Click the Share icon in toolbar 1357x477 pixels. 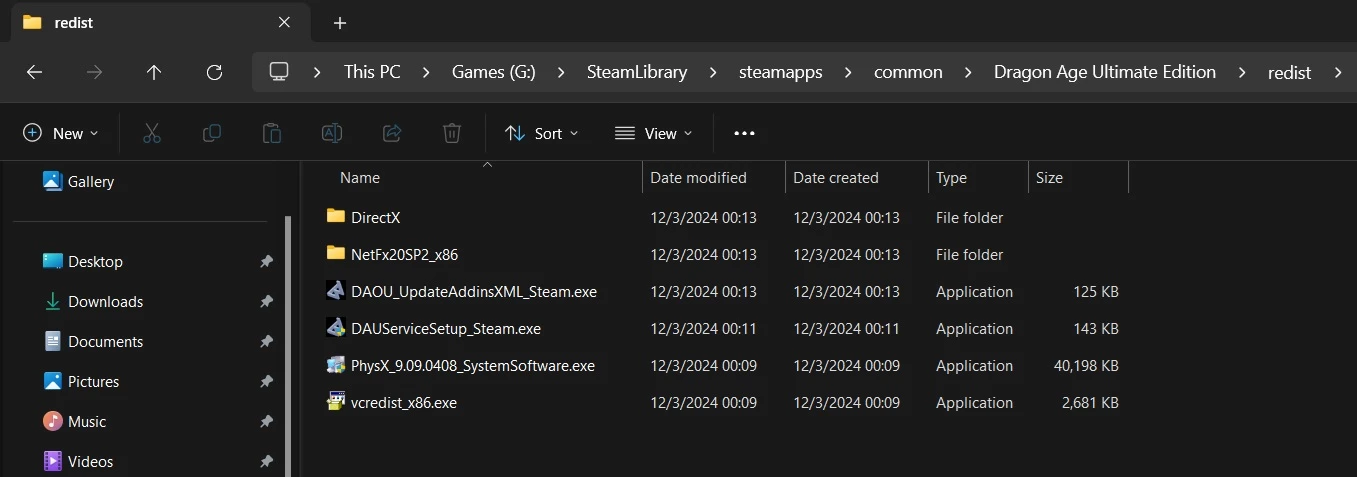click(392, 133)
